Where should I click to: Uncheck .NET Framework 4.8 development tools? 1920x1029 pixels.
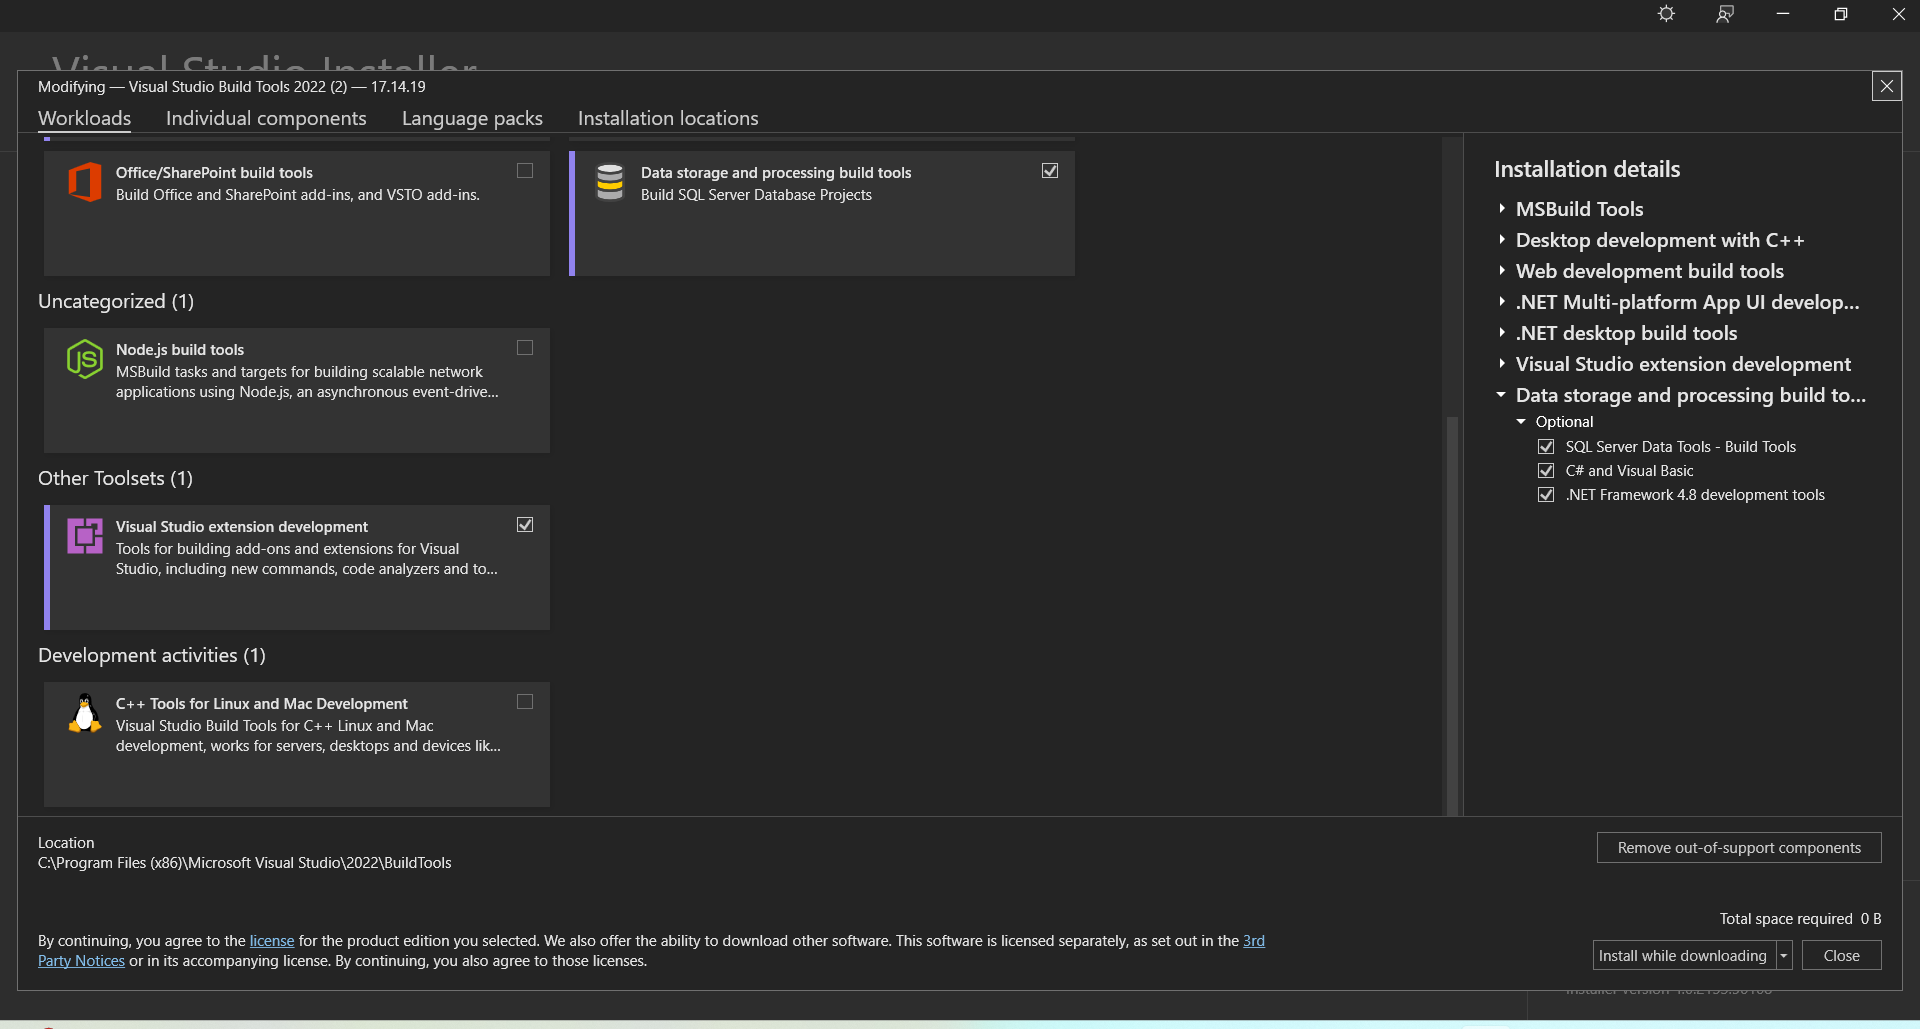point(1546,495)
